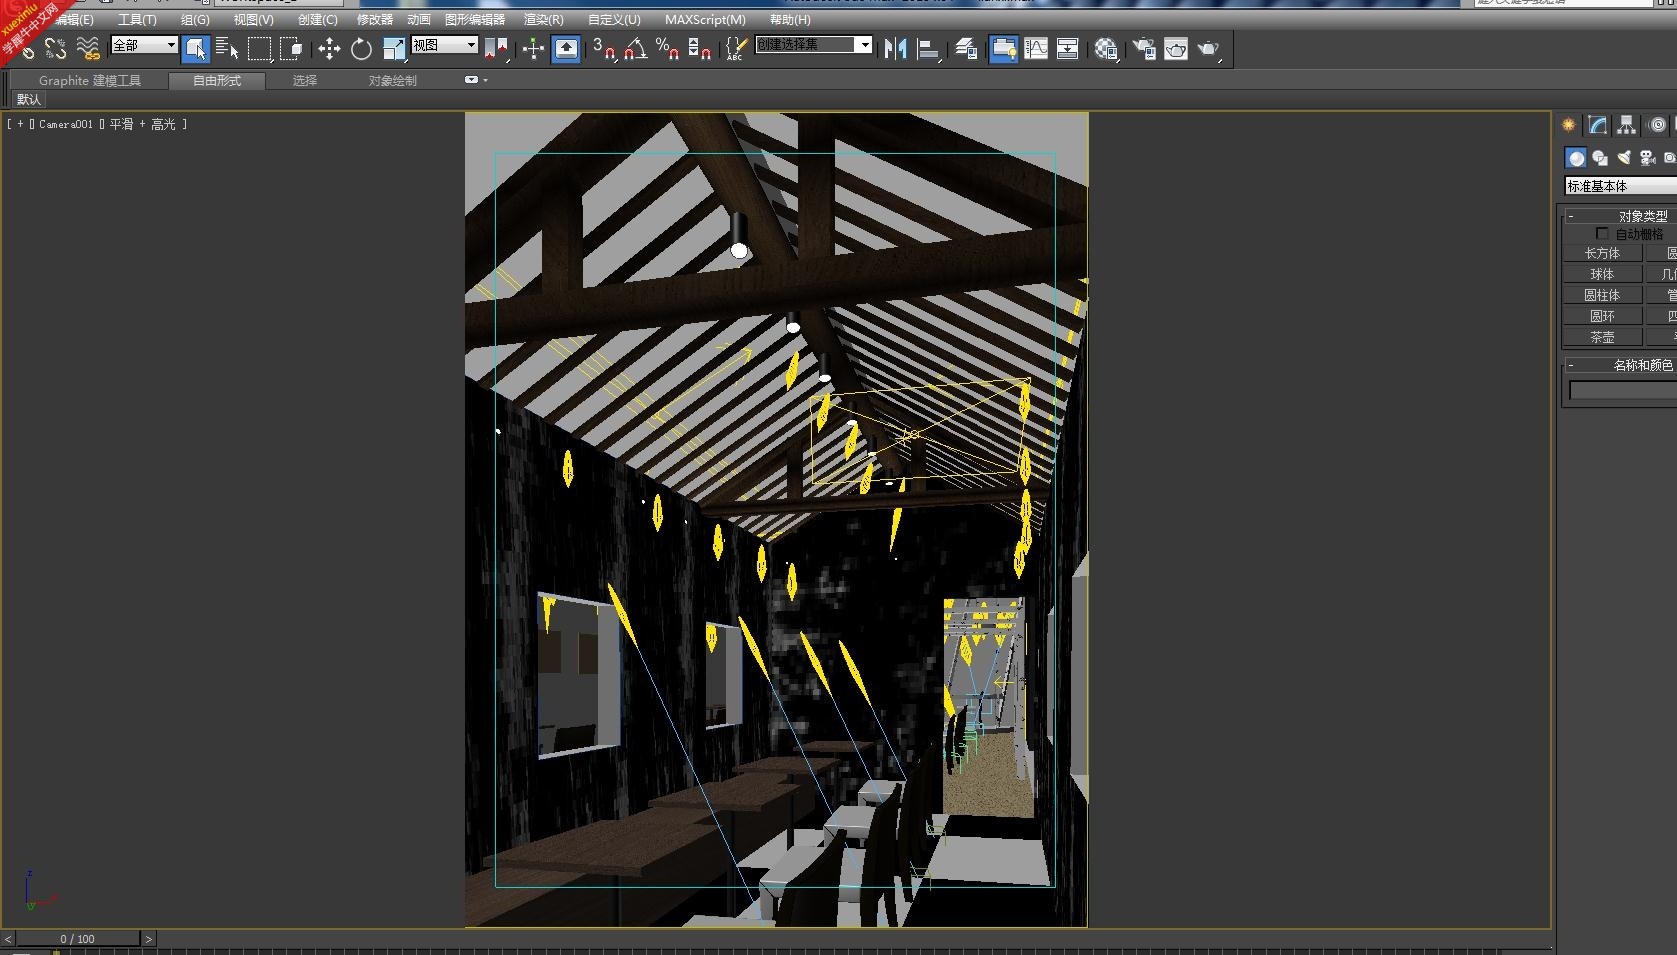This screenshot has width=1677, height=955.
Task: Open Rendered Frame Window
Action: [1176, 48]
